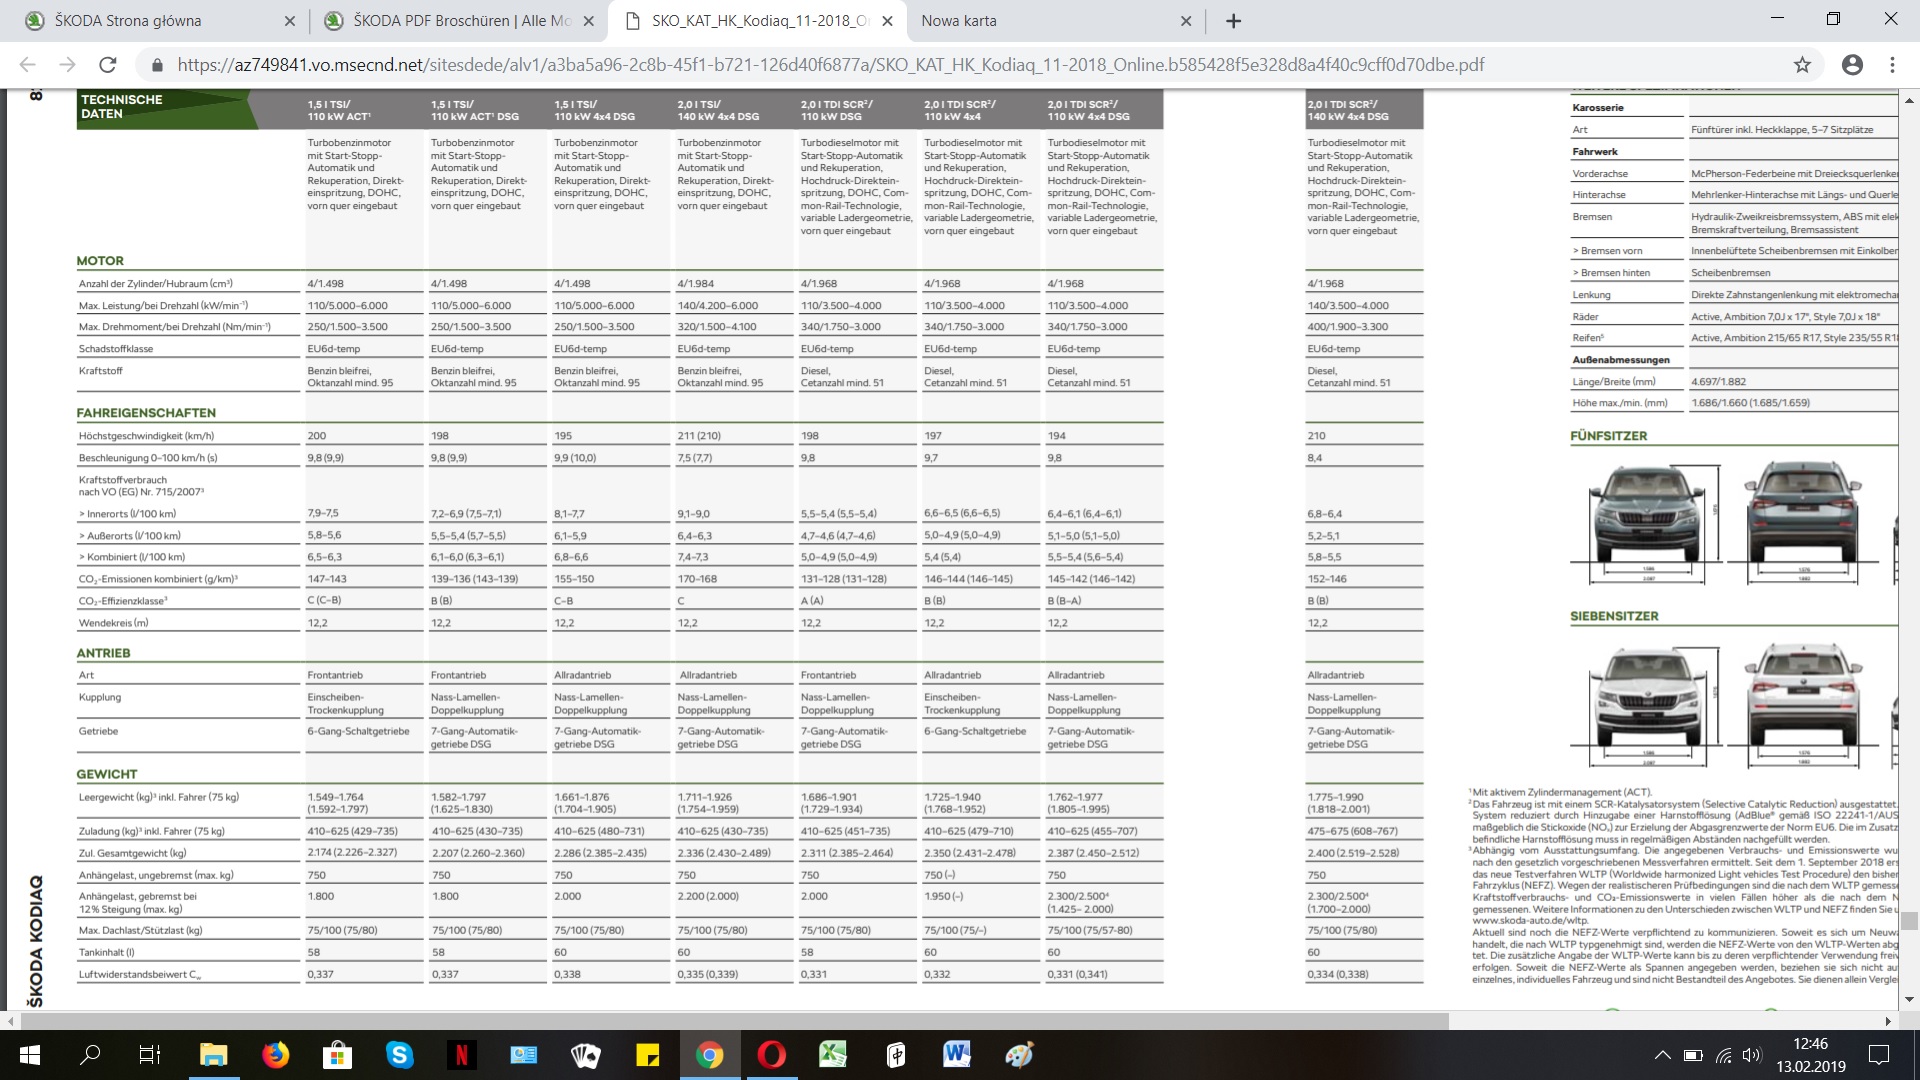Open the Solitaire cards app
Viewport: 1920px width, 1080px height.
point(585,1054)
